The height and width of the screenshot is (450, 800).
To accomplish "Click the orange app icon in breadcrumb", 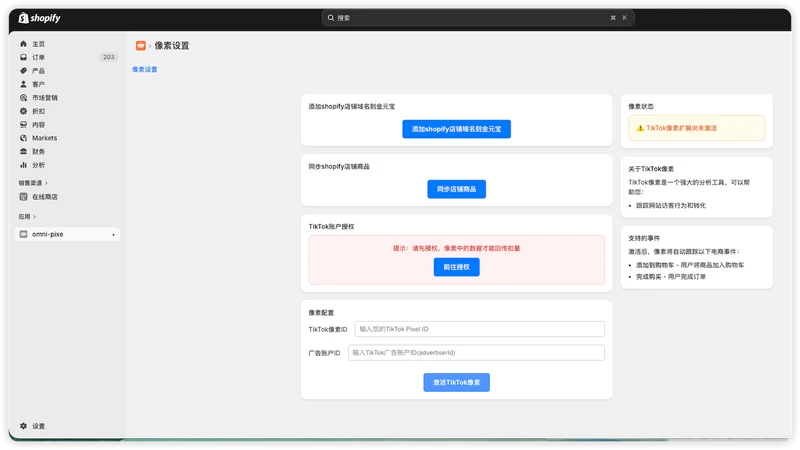I will click(141, 45).
